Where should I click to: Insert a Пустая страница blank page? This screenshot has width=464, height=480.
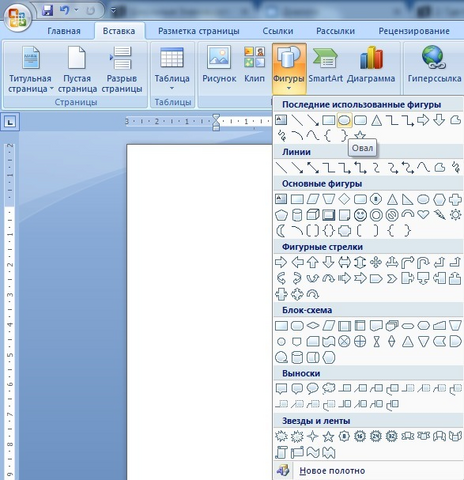77,69
